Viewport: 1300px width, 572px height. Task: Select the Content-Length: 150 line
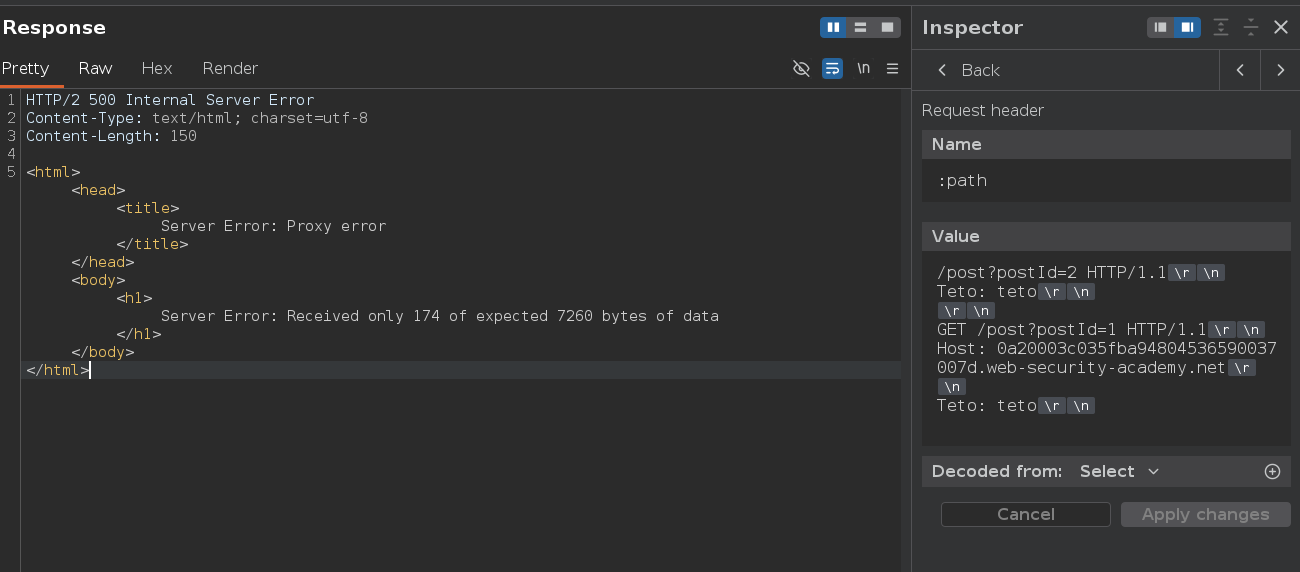[x=111, y=136]
